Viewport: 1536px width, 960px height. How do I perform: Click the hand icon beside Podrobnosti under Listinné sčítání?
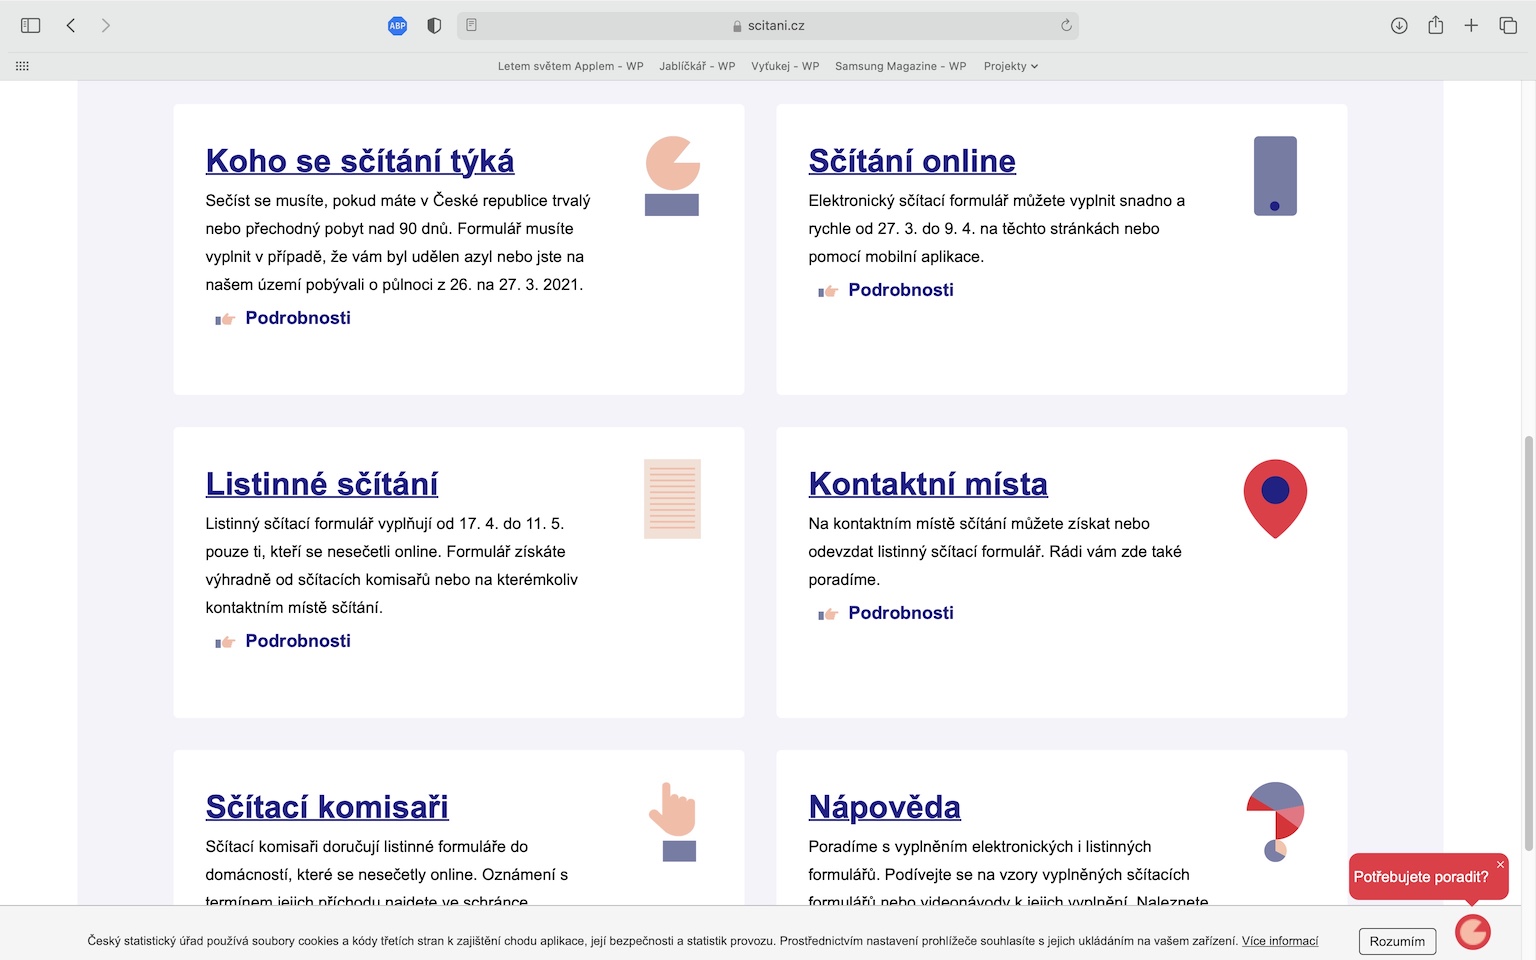pyautogui.click(x=225, y=642)
